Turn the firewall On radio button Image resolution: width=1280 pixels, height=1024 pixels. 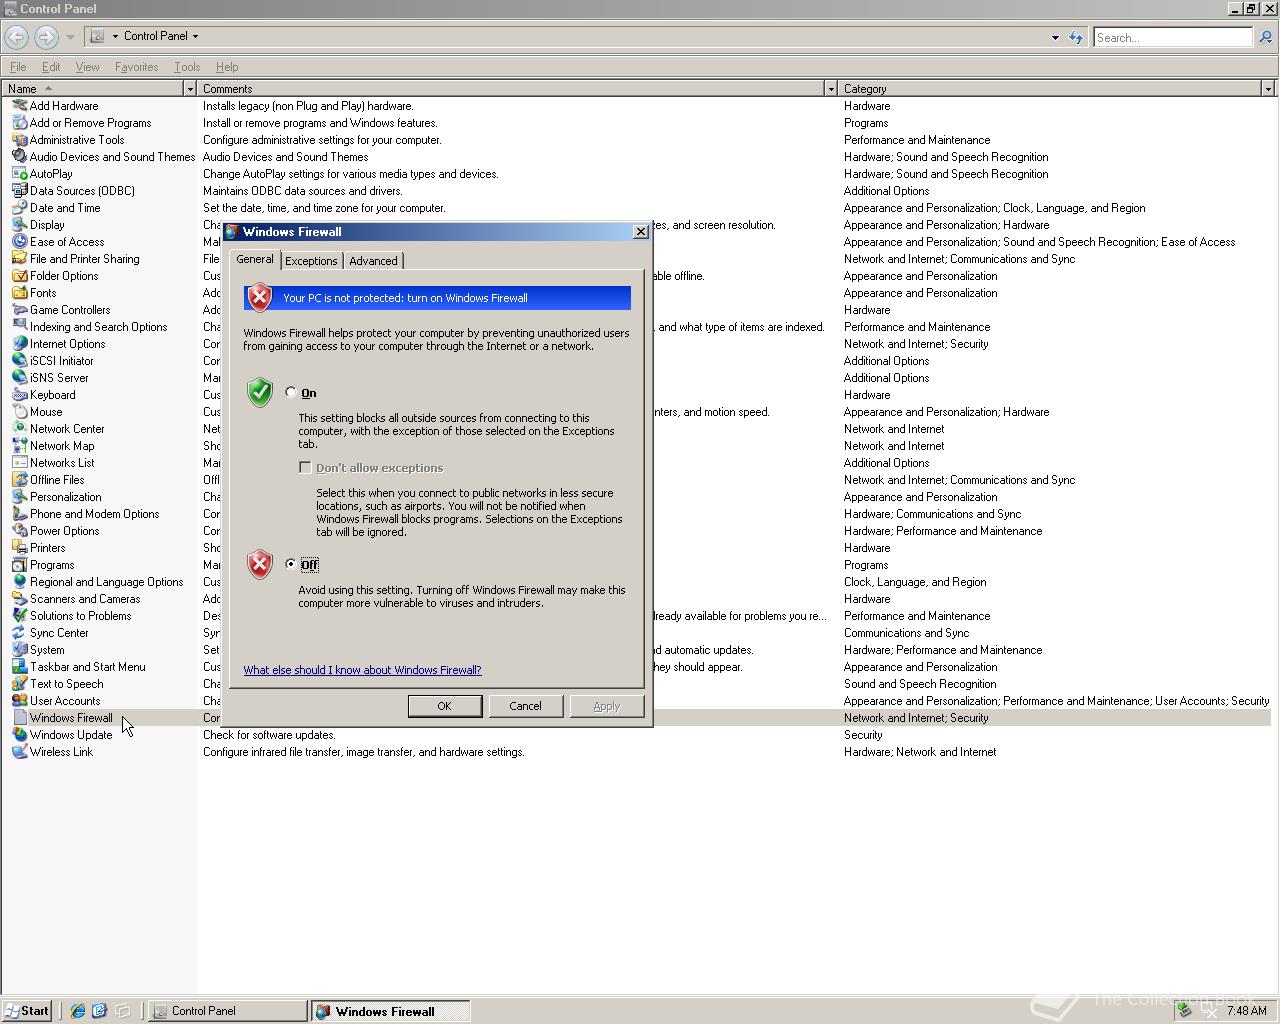[x=291, y=393]
